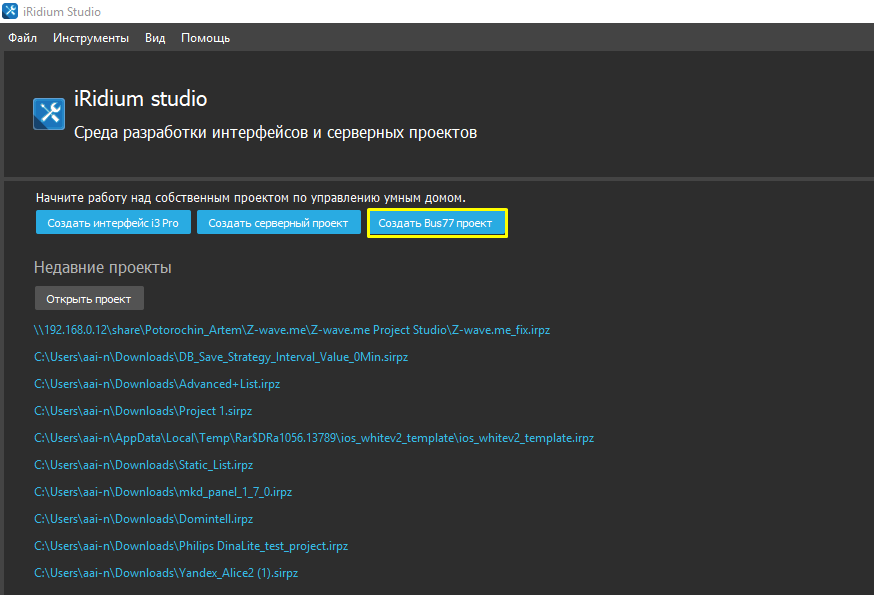The image size is (874, 595).
Task: Open ios_whitev2_template.irpz recent project
Action: (314, 438)
